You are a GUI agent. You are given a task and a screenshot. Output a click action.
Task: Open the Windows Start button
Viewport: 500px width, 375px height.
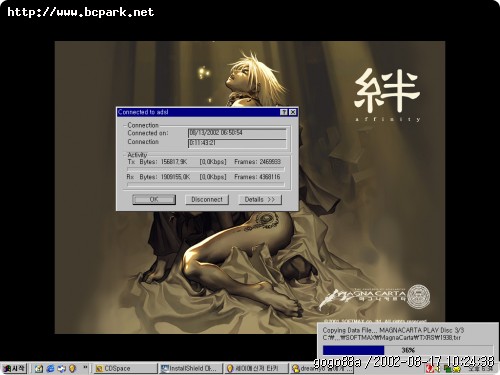point(14,368)
